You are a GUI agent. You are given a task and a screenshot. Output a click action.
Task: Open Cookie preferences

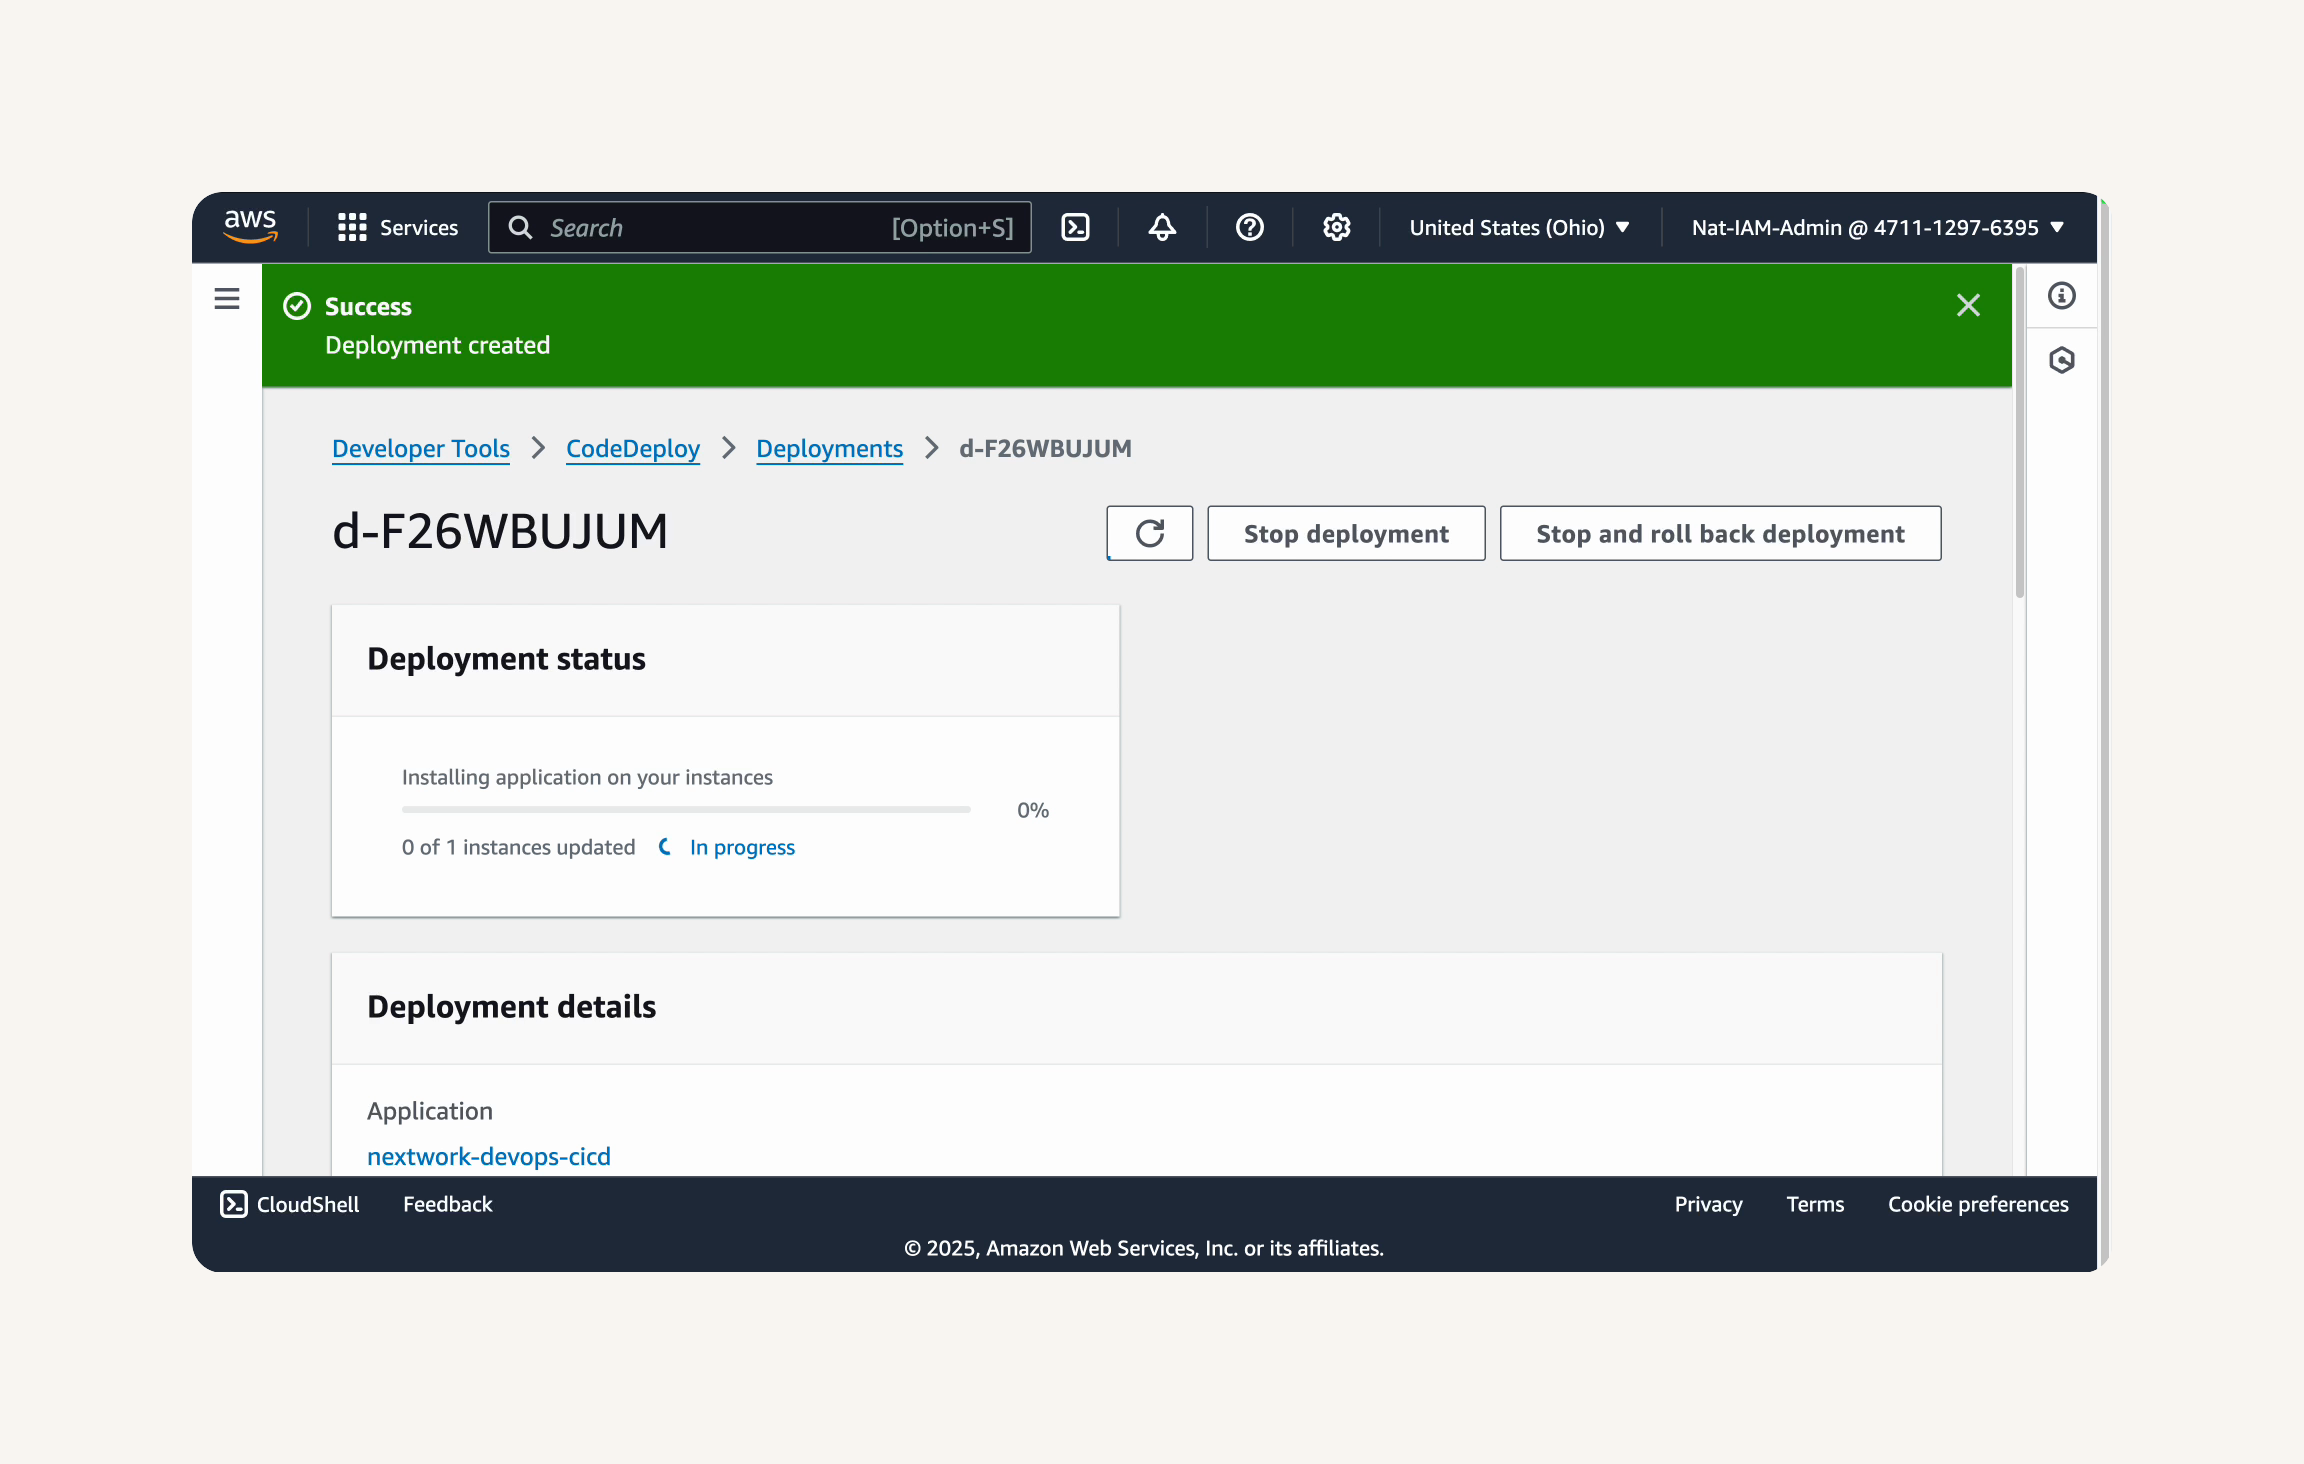click(x=1978, y=1204)
